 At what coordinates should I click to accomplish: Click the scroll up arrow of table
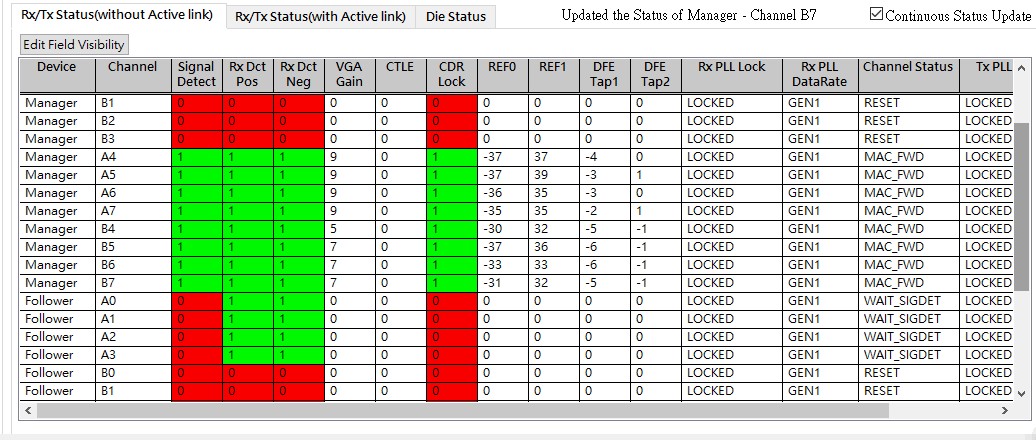[1020, 68]
